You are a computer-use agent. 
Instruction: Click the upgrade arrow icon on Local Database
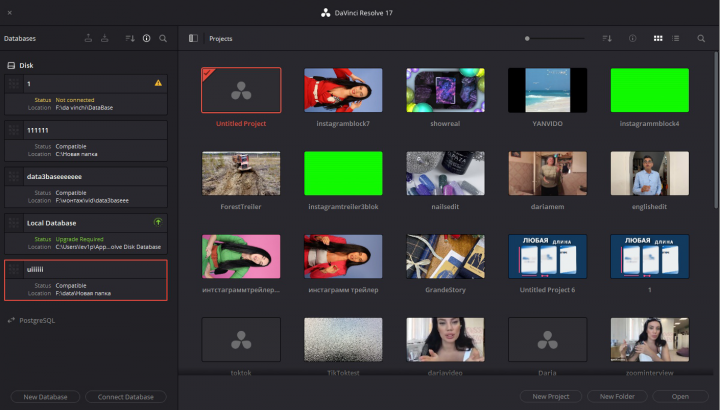click(158, 222)
